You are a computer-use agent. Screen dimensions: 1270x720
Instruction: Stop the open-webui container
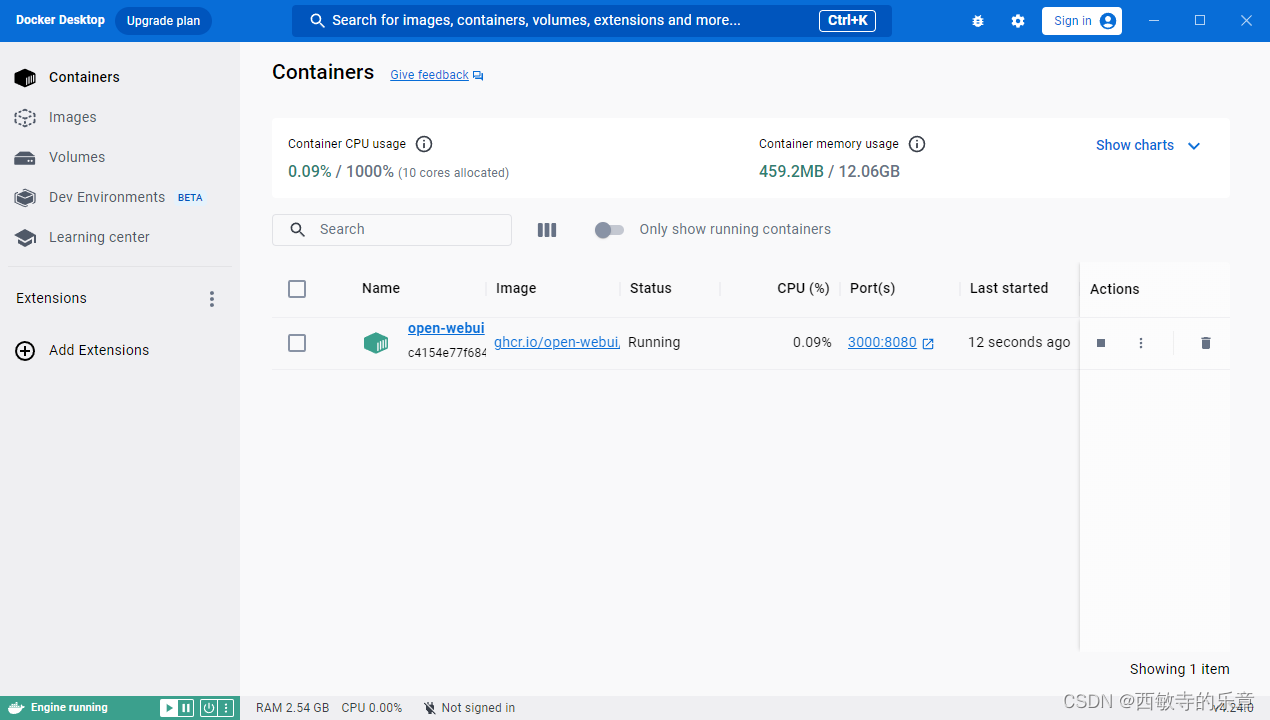tap(1101, 343)
